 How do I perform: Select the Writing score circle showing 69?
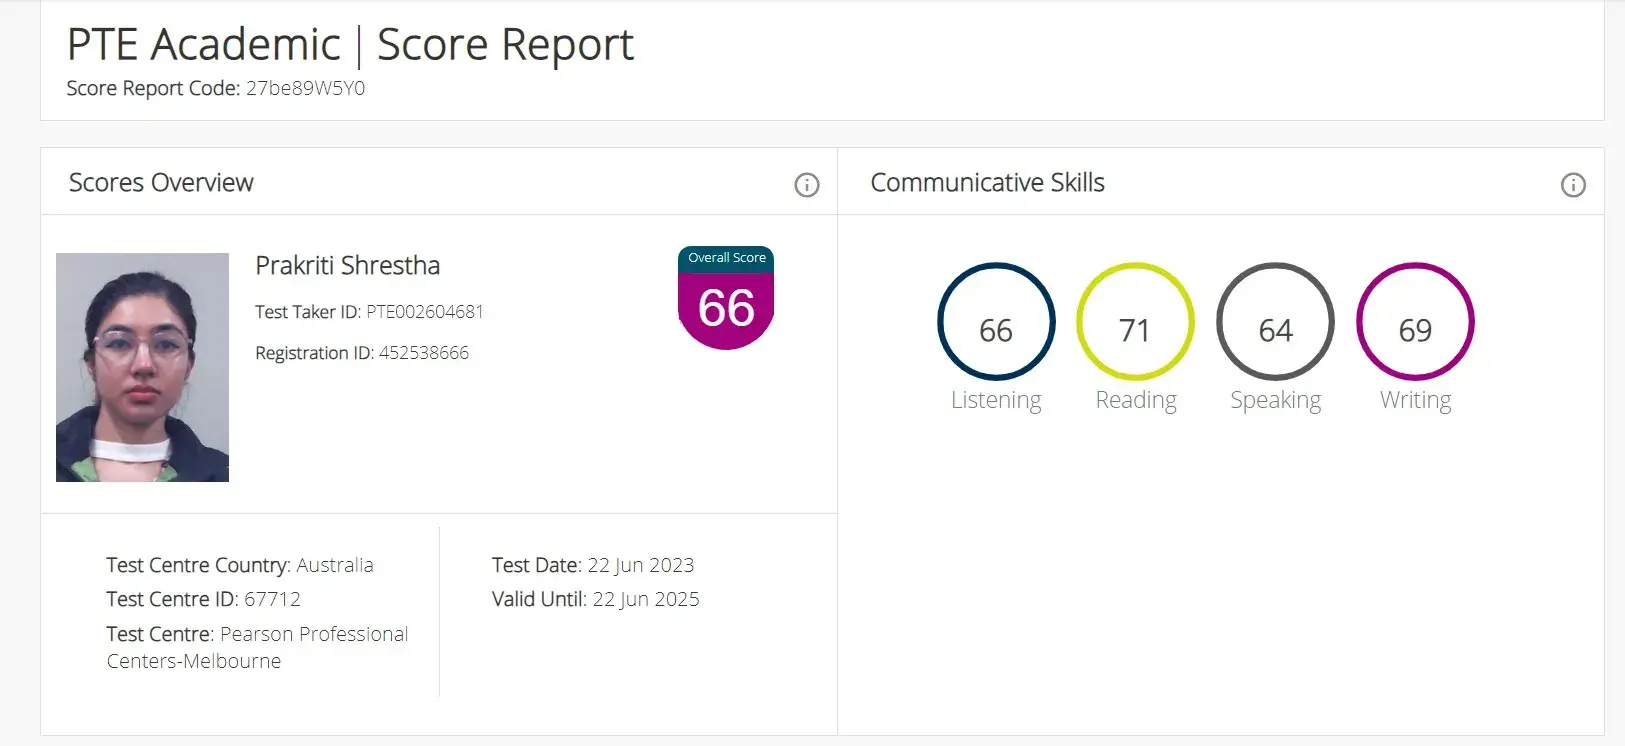(1415, 322)
